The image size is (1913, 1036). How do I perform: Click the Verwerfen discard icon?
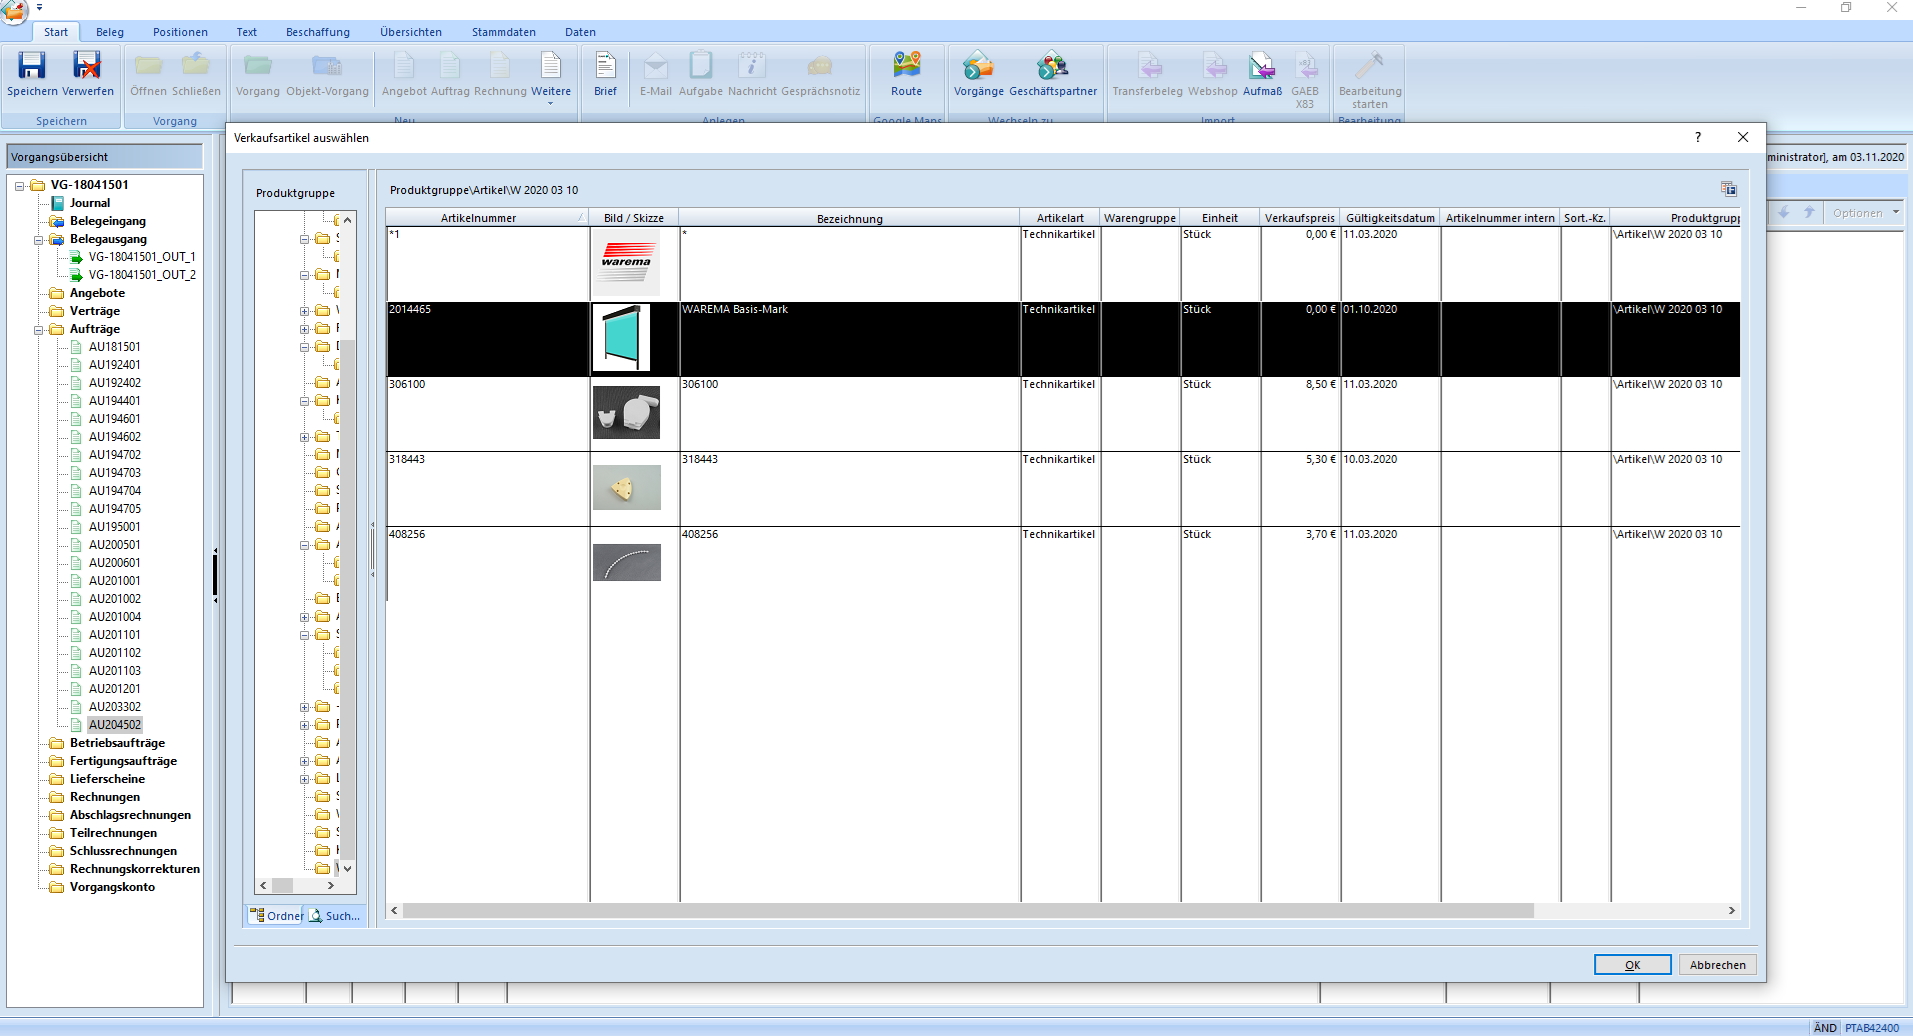[87, 66]
